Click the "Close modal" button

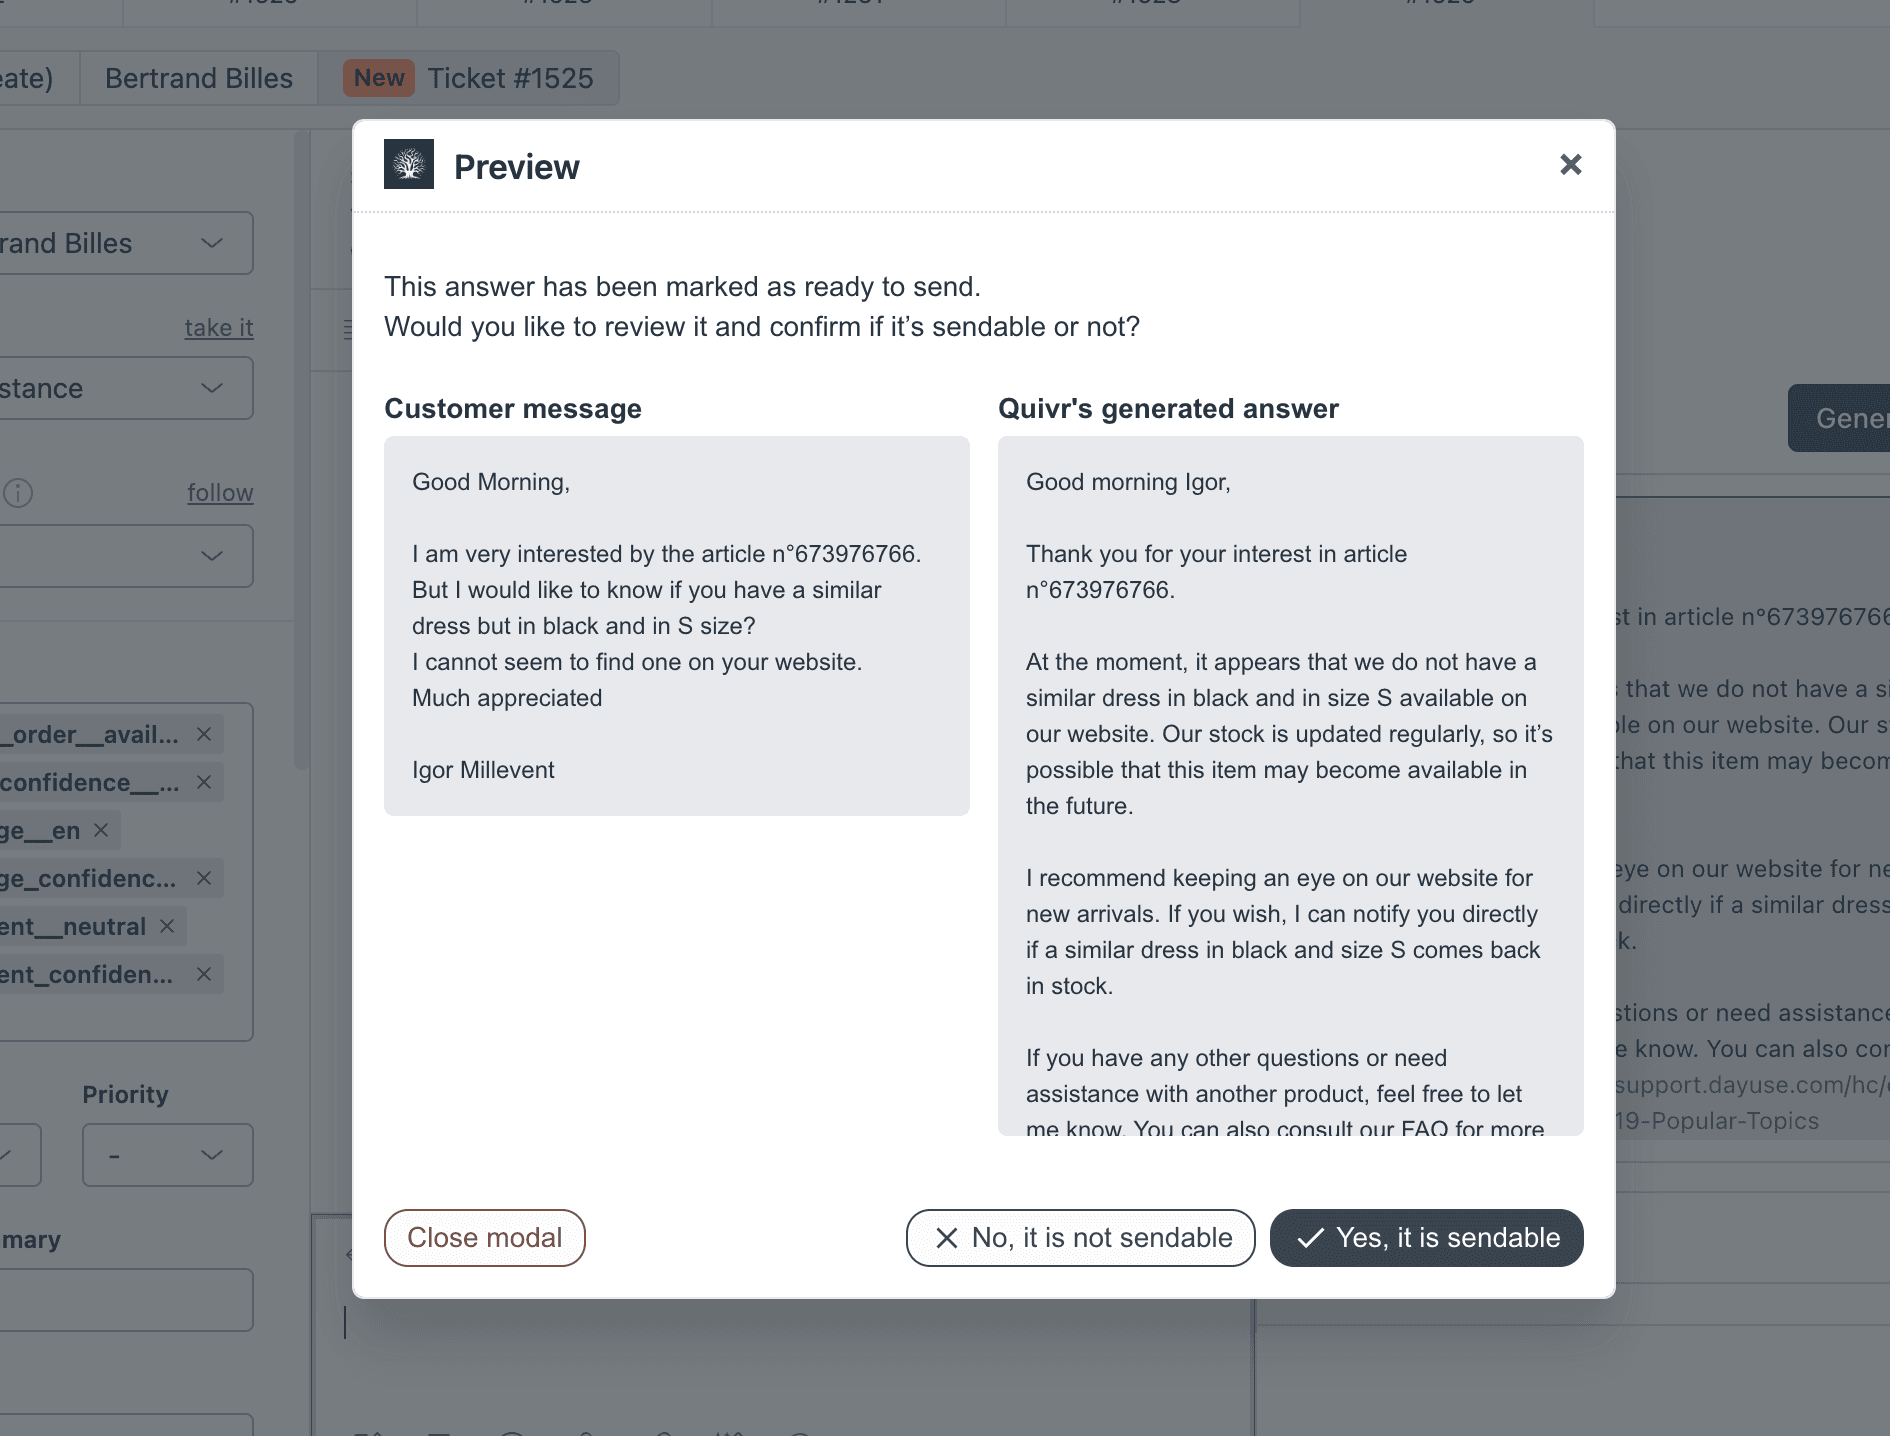[x=484, y=1237]
